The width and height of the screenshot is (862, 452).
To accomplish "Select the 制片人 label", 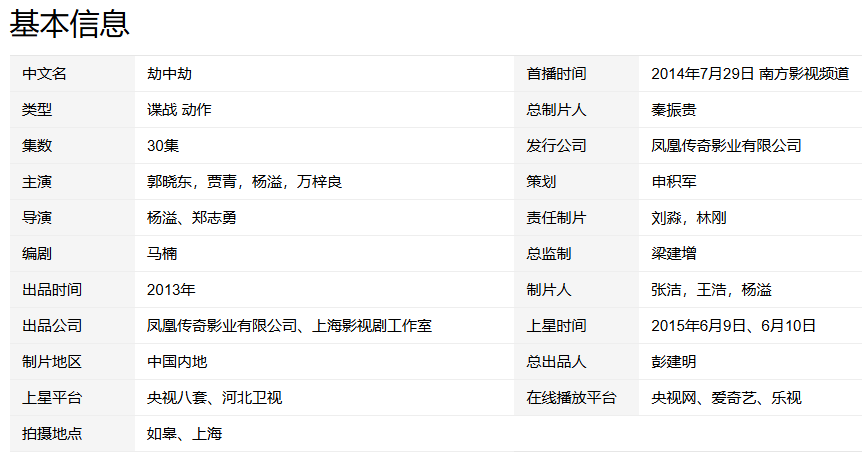I will [x=549, y=290].
